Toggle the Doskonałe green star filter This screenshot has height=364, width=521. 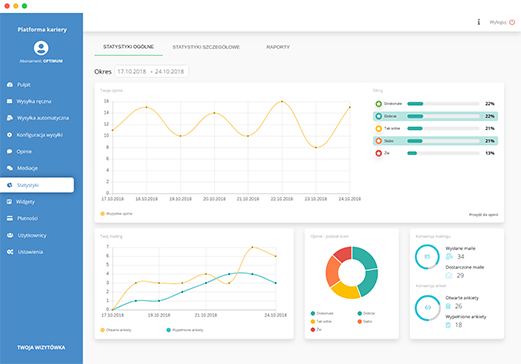tap(378, 104)
